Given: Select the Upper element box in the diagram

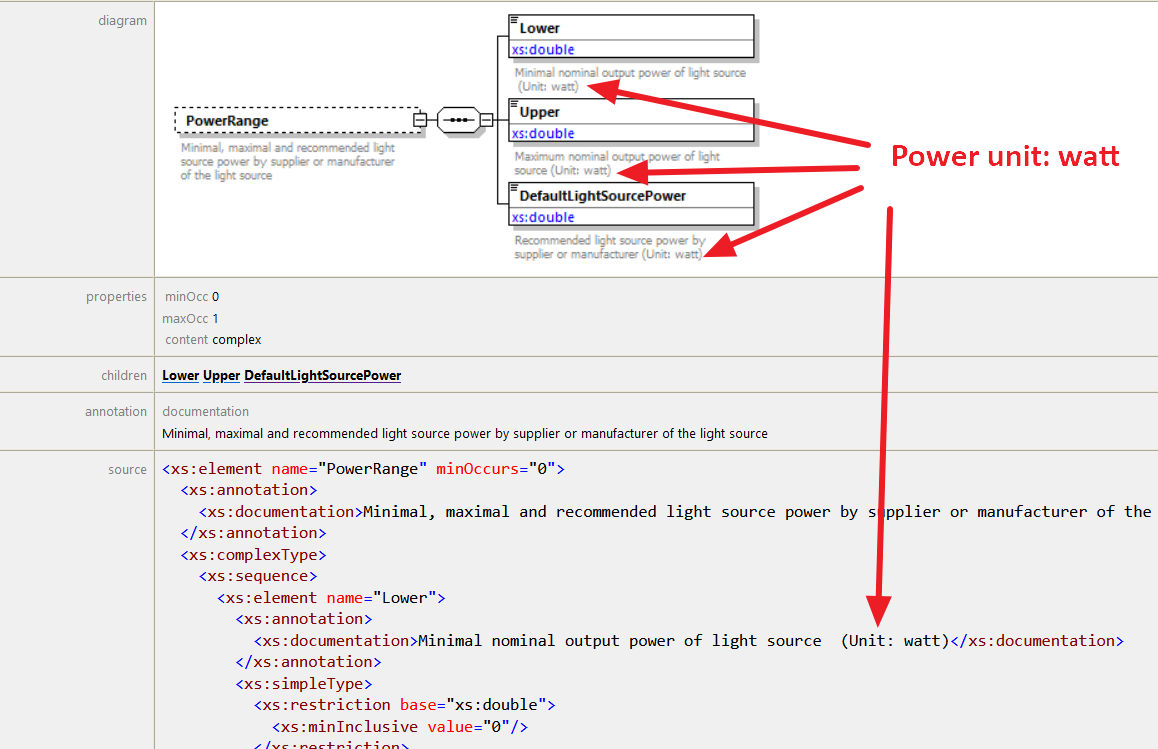Looking at the screenshot, I should (631, 120).
